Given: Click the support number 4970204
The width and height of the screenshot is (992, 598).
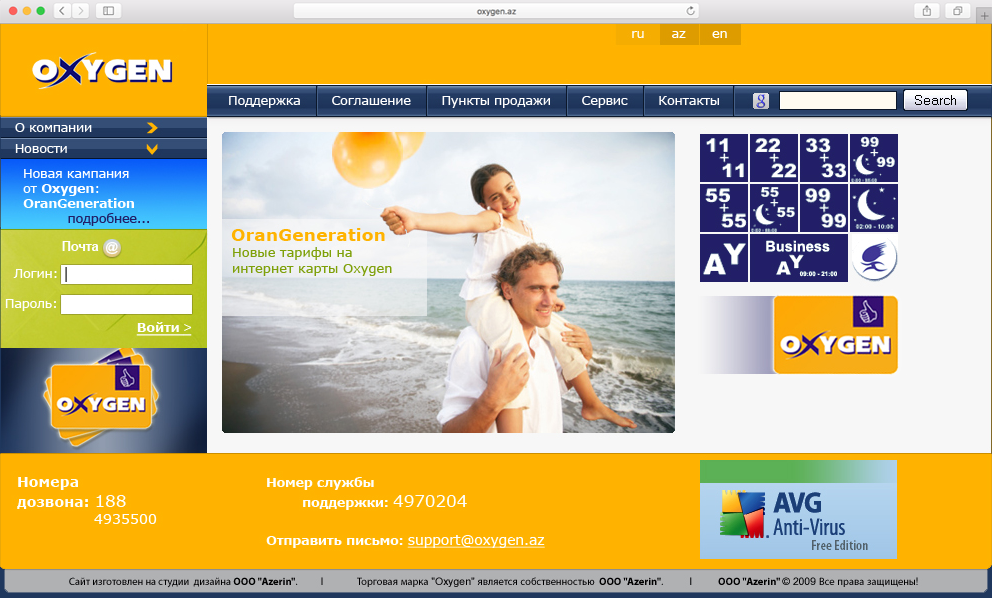Looking at the screenshot, I should coord(430,502).
